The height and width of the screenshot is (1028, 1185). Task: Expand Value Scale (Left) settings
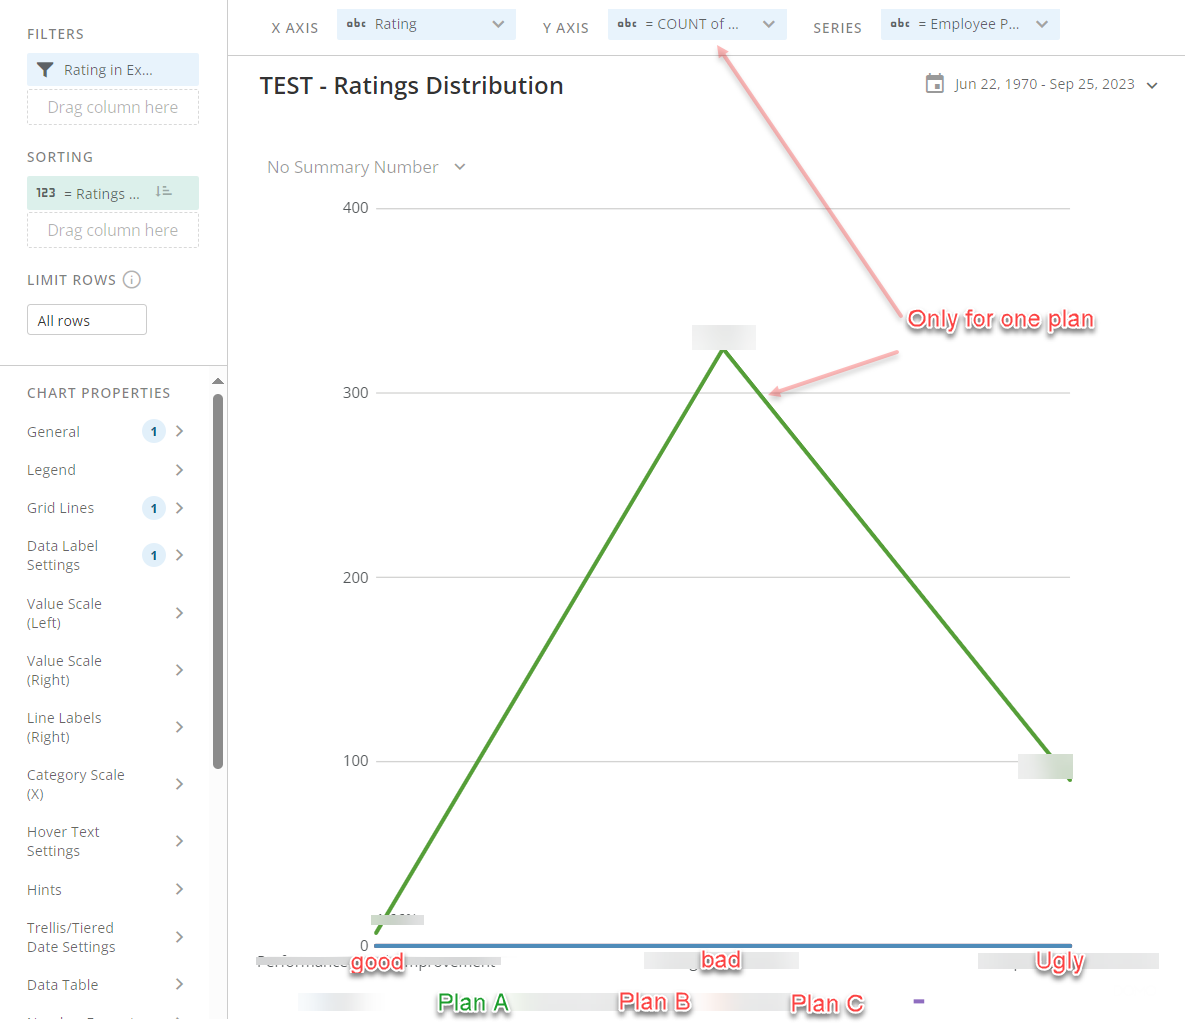179,613
